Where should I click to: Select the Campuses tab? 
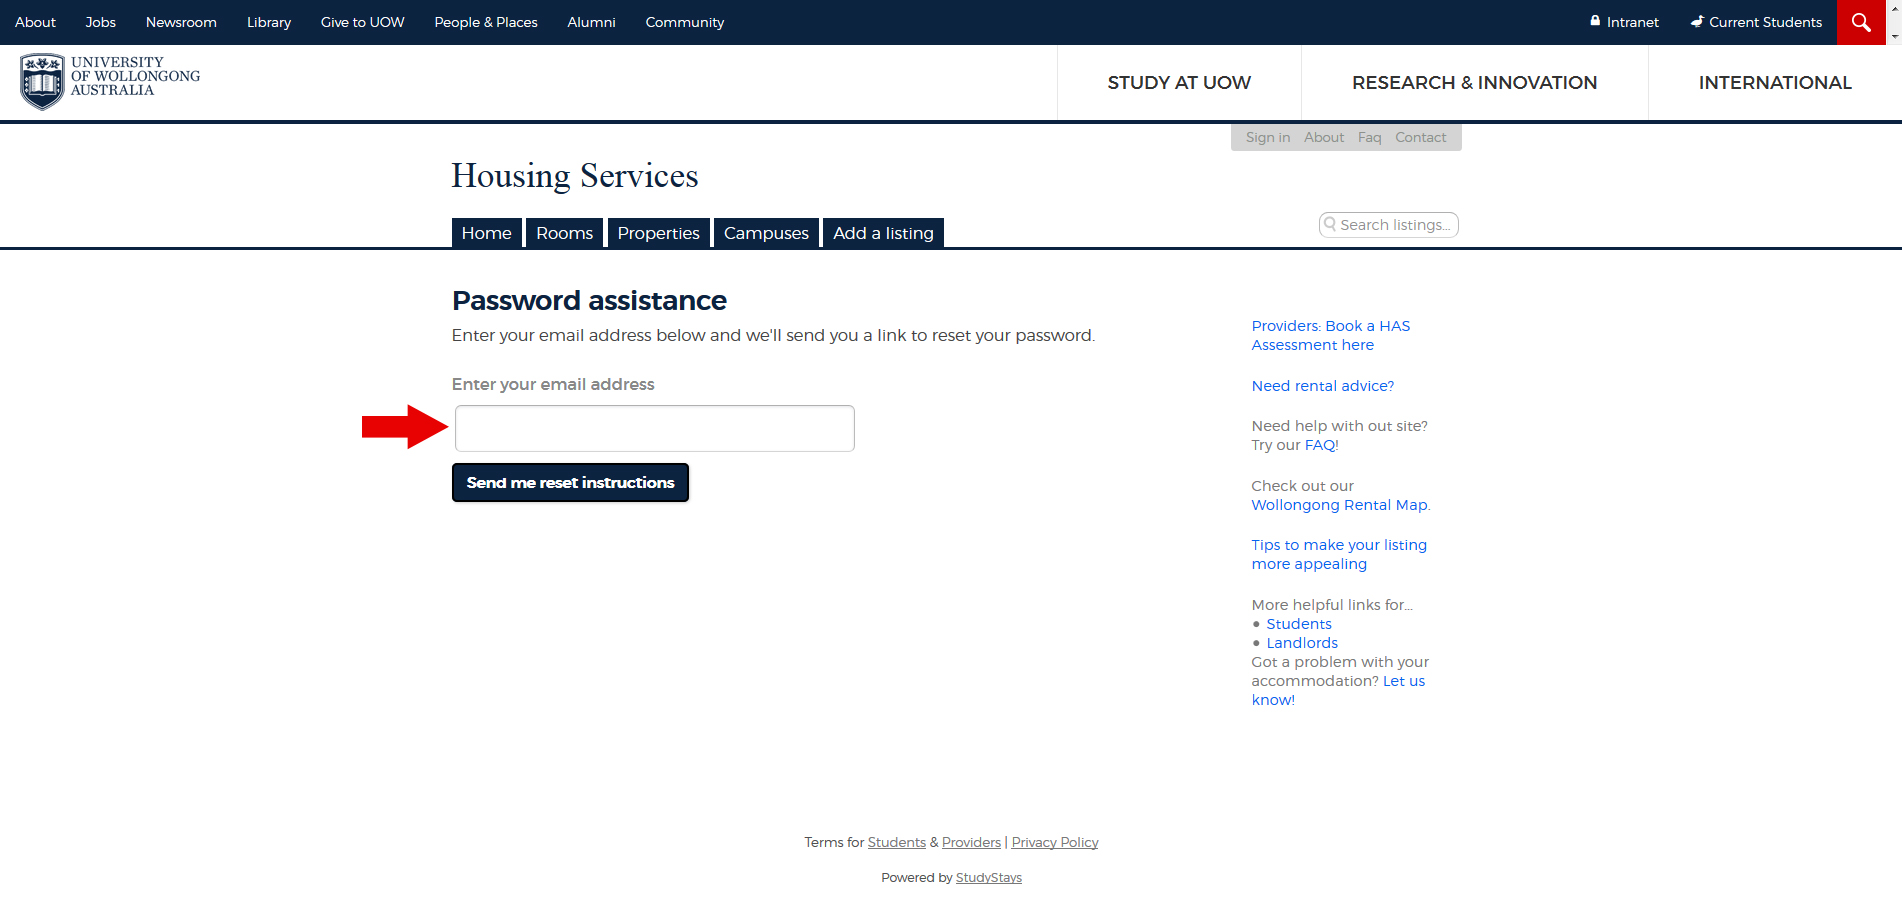click(x=766, y=233)
